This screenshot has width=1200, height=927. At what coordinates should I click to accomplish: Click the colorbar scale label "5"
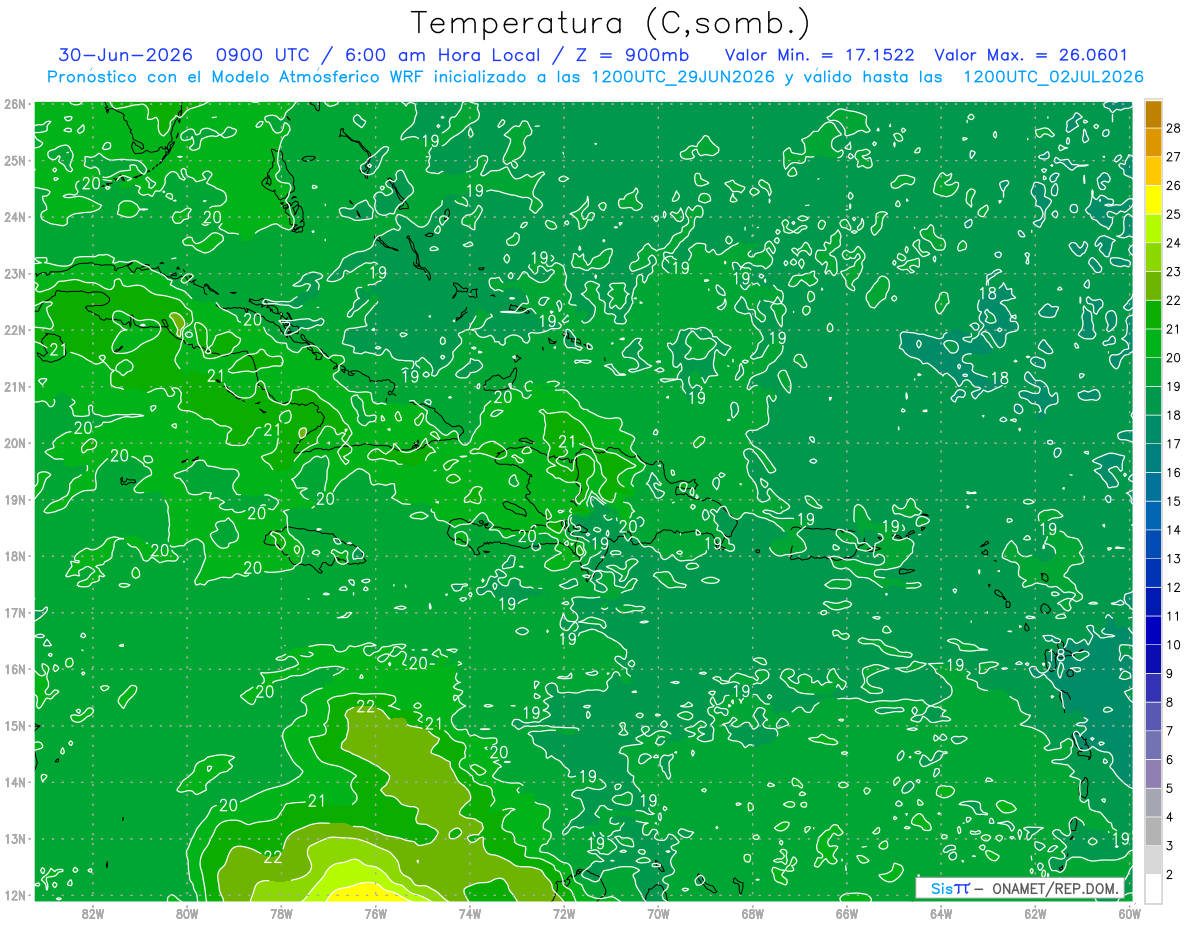[1170, 789]
